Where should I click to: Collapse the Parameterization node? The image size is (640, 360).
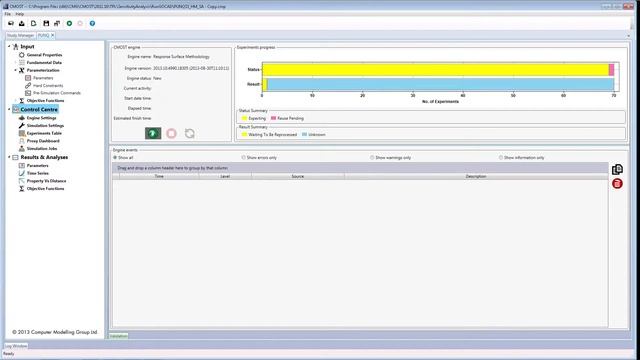click(16, 70)
